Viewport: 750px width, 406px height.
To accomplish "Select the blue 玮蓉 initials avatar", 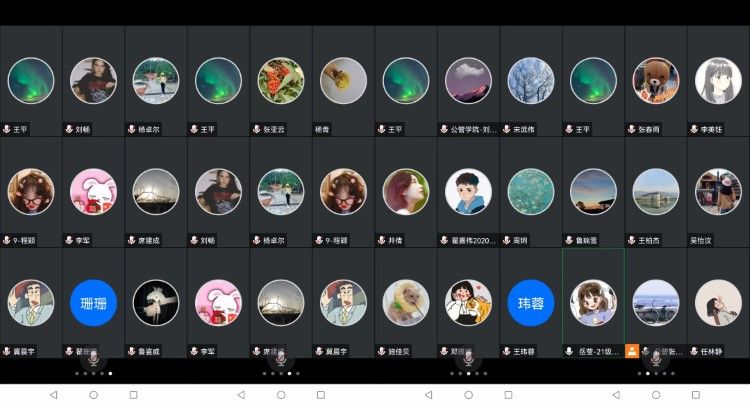I will [x=530, y=303].
